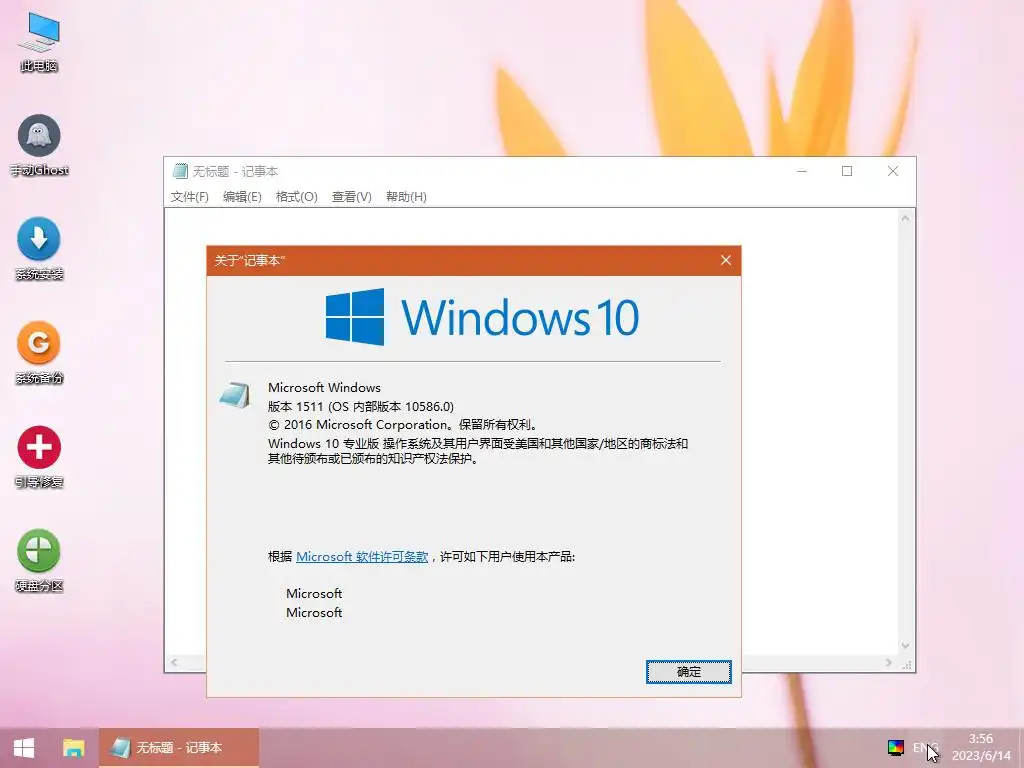The height and width of the screenshot is (768, 1024).
Task: Click the date 2023/6/14 in the tray
Action: (981, 756)
